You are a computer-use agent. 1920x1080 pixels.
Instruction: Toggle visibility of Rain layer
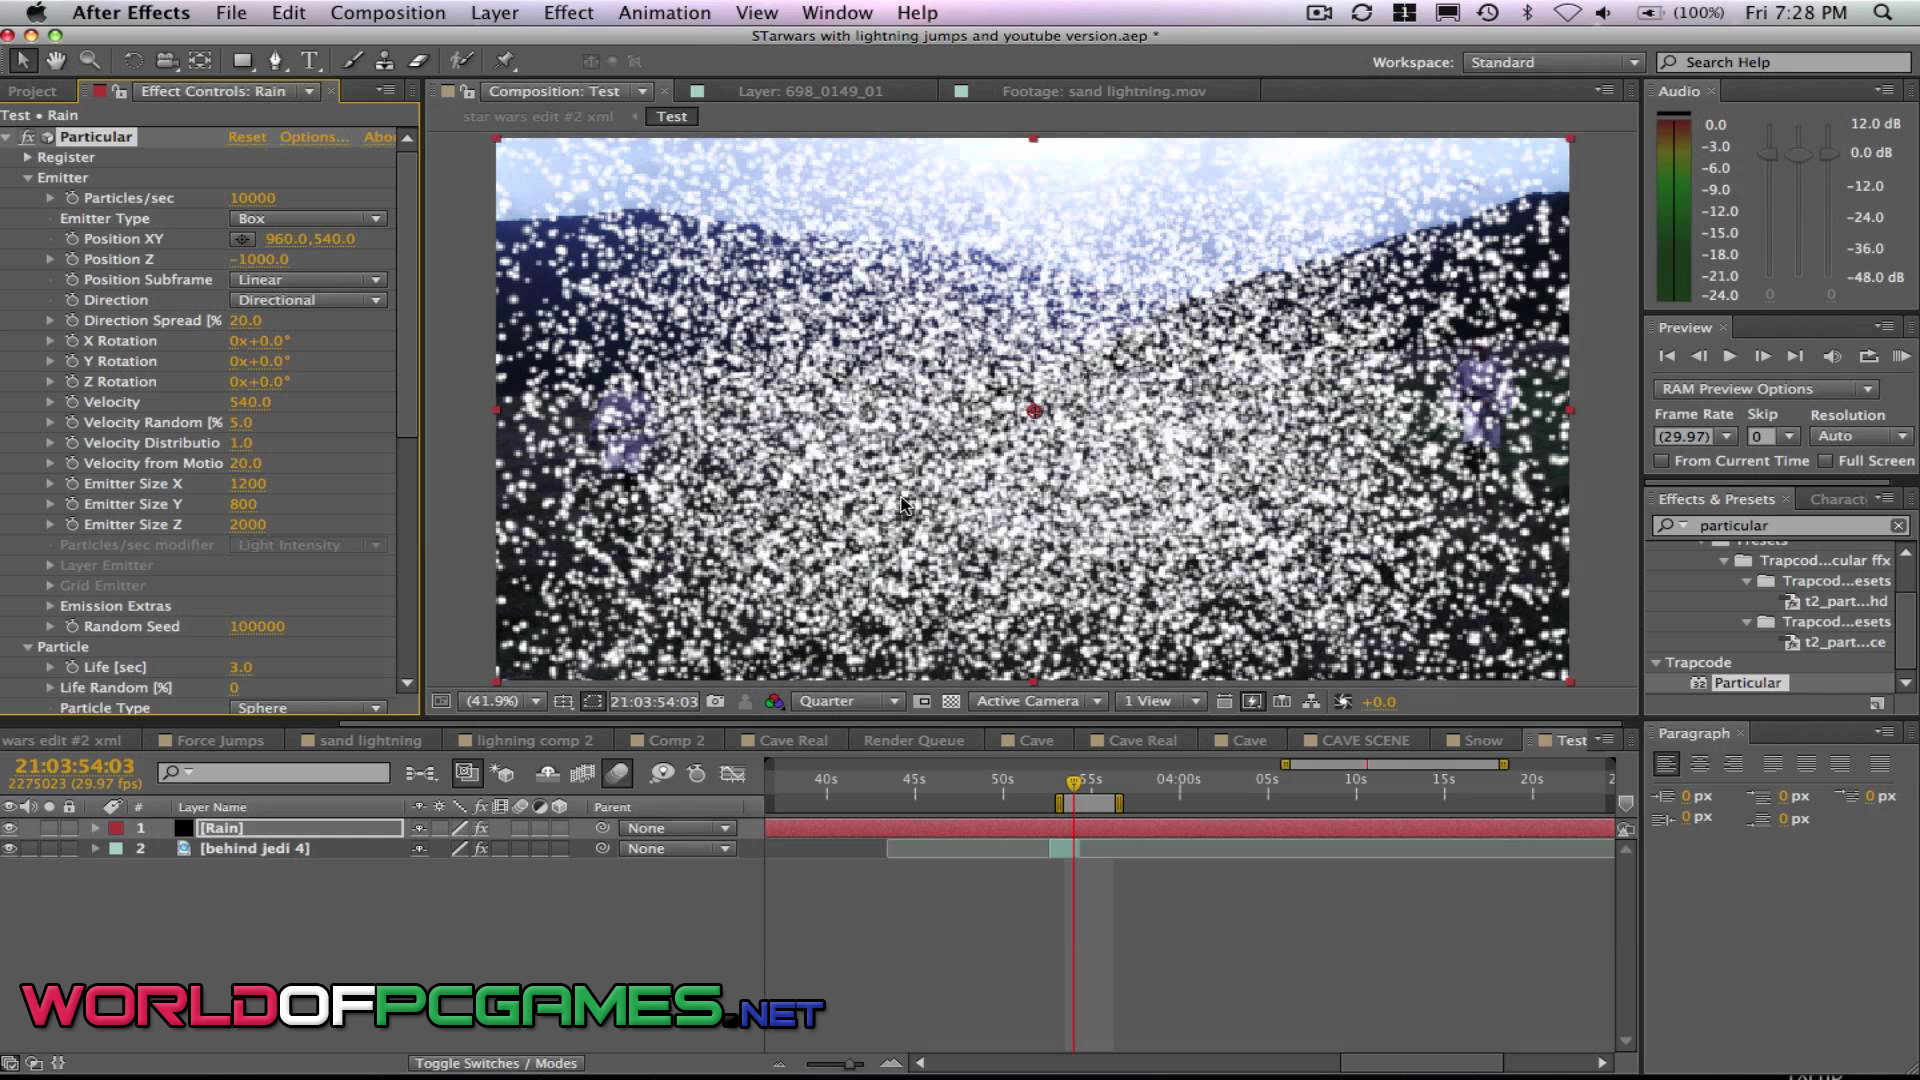coord(9,827)
